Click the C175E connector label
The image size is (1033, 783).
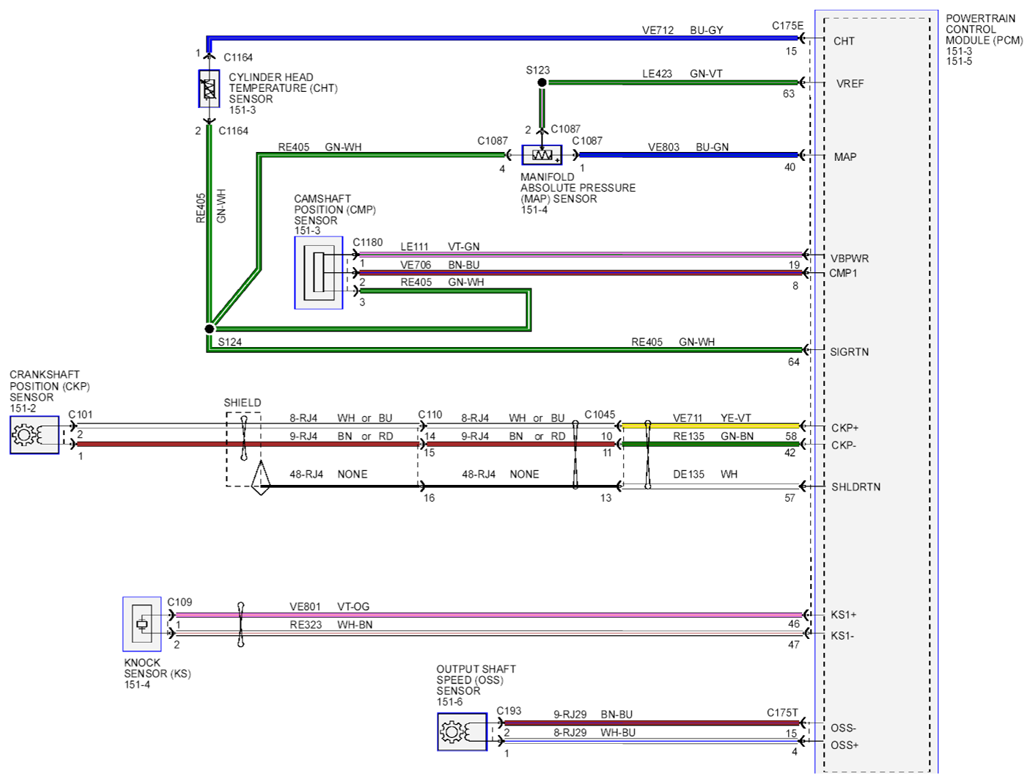788,26
